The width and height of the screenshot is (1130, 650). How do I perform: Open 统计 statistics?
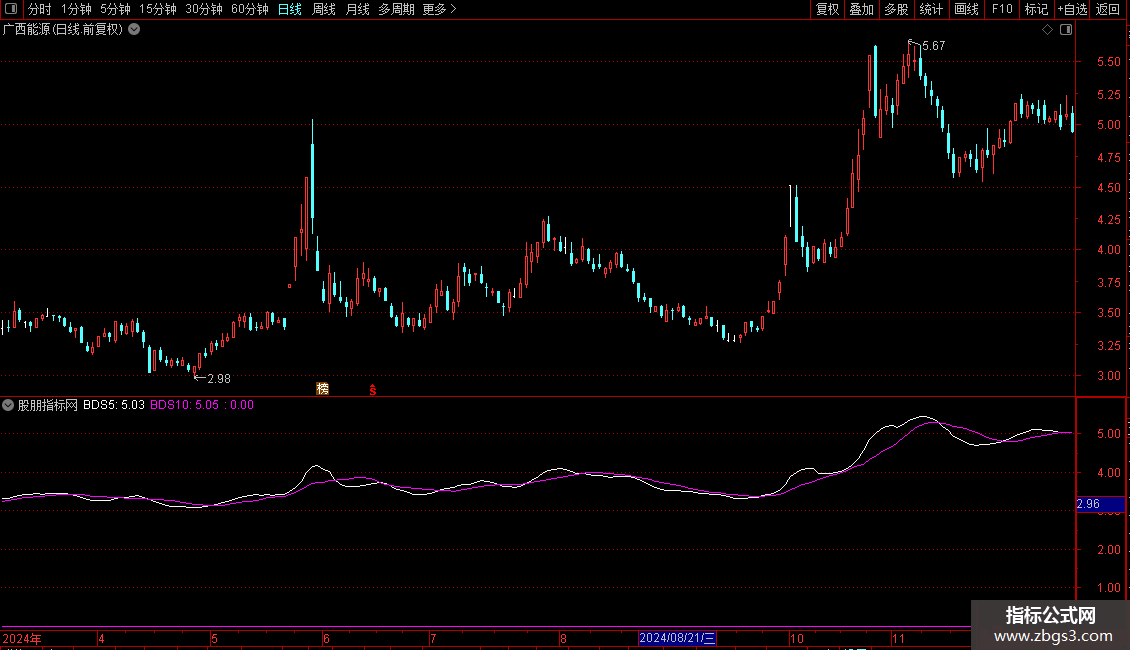(931, 9)
